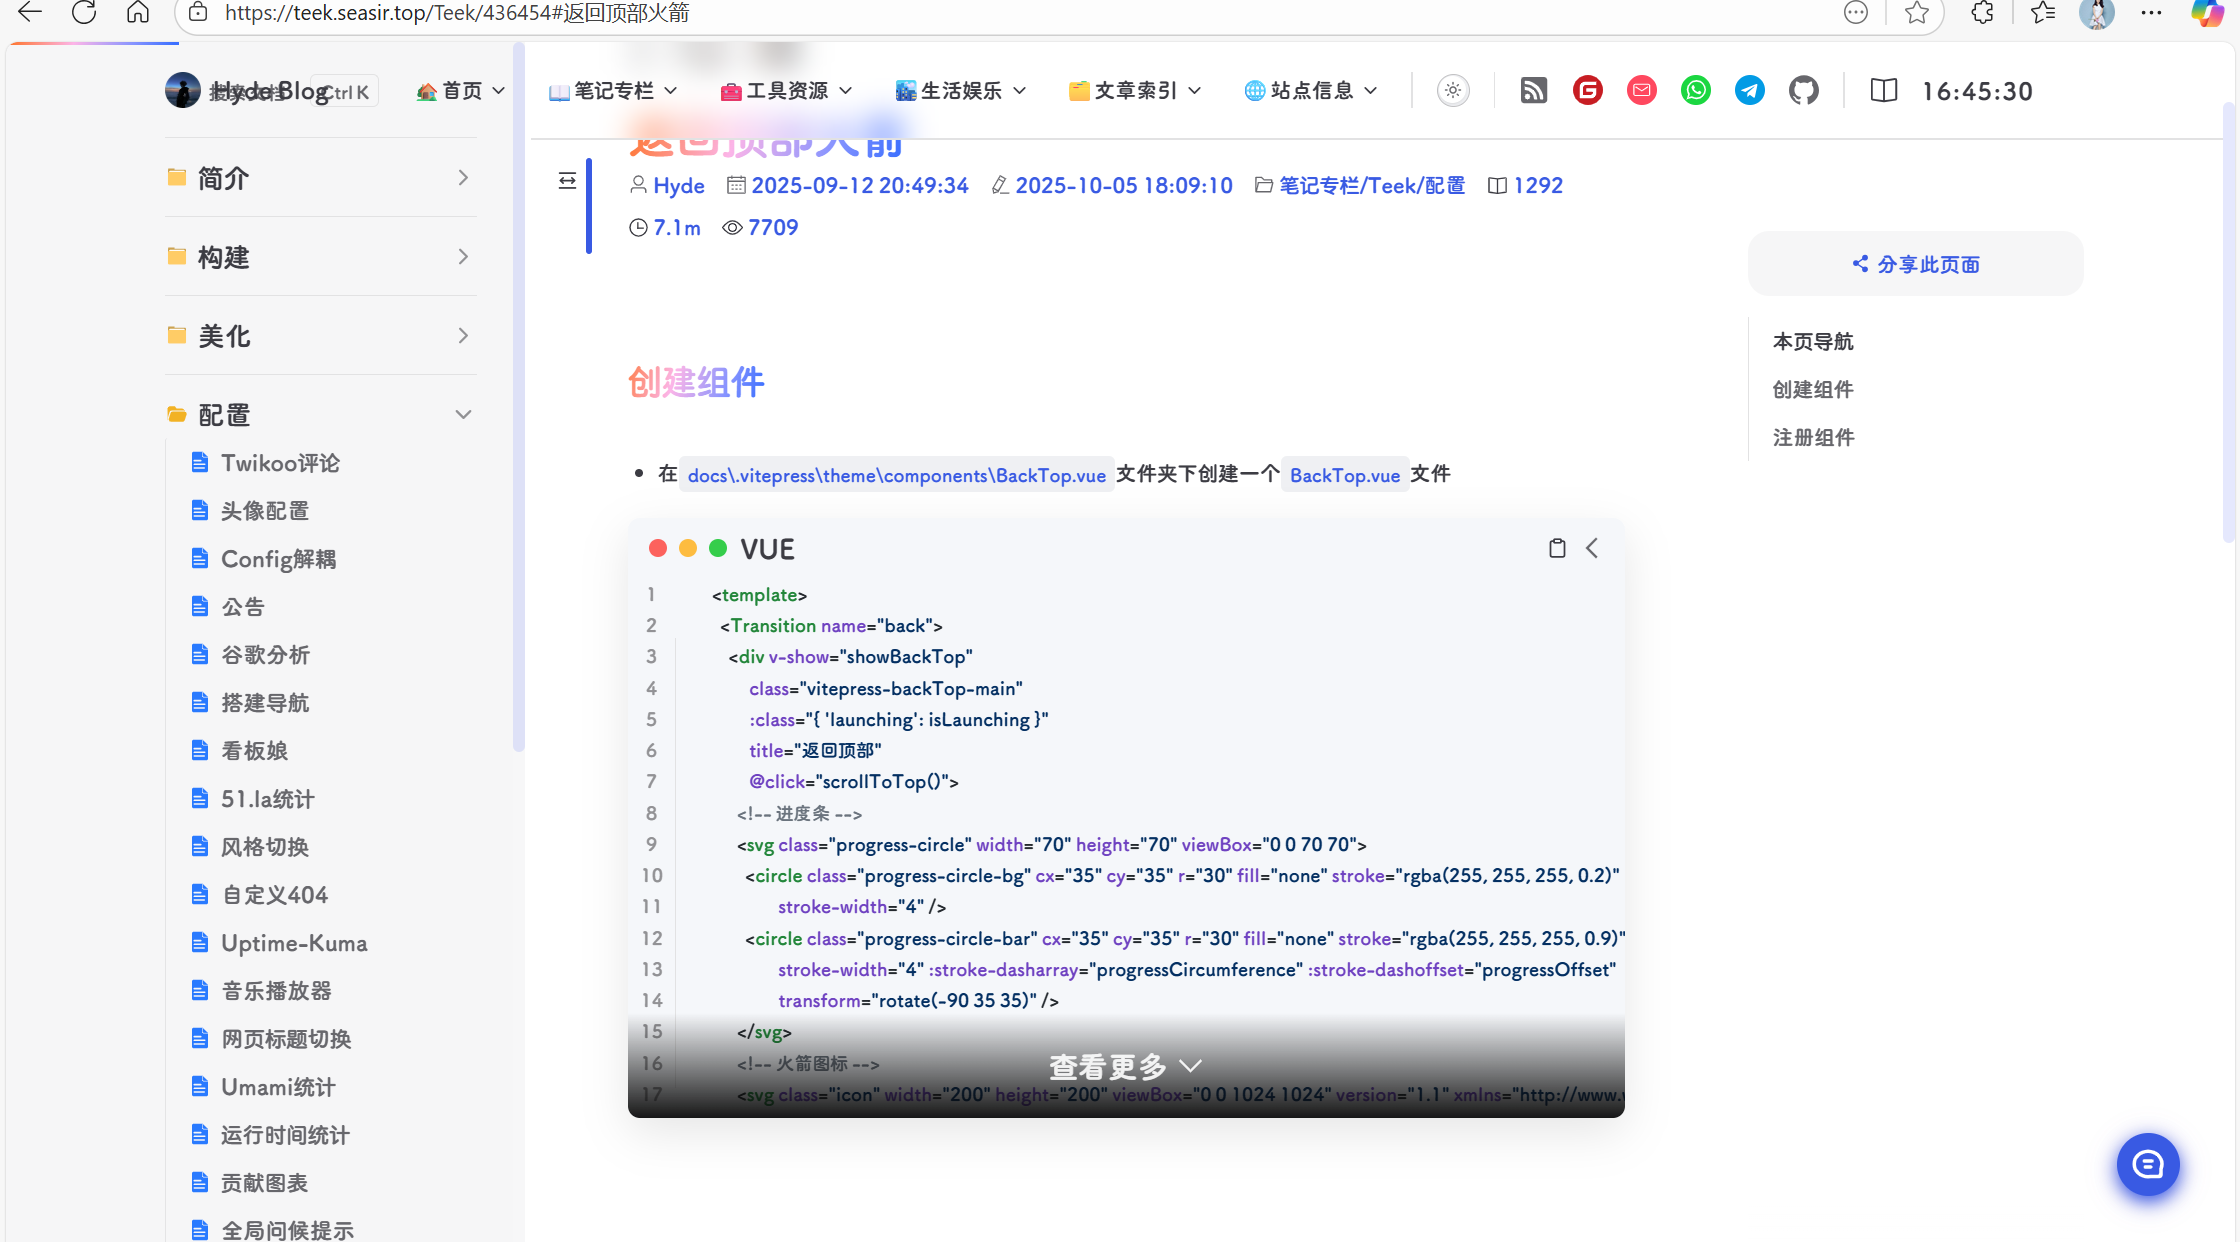
Task: Click the red G (Gitee) icon
Action: [1587, 91]
